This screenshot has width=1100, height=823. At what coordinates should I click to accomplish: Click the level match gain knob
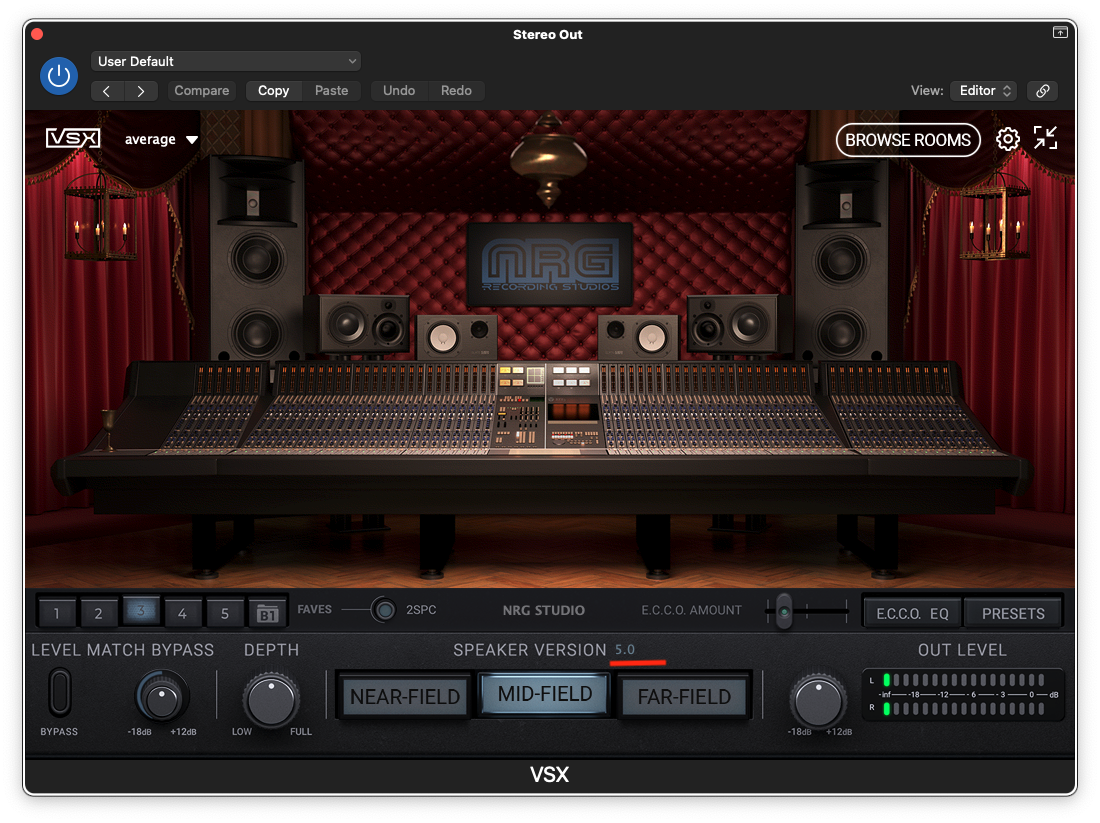coord(162,697)
